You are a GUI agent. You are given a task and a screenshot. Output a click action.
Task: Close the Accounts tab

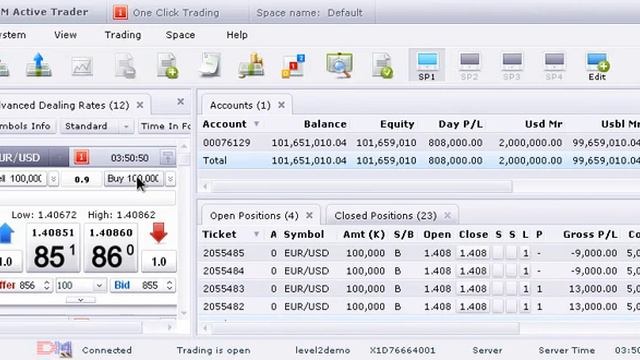click(281, 105)
